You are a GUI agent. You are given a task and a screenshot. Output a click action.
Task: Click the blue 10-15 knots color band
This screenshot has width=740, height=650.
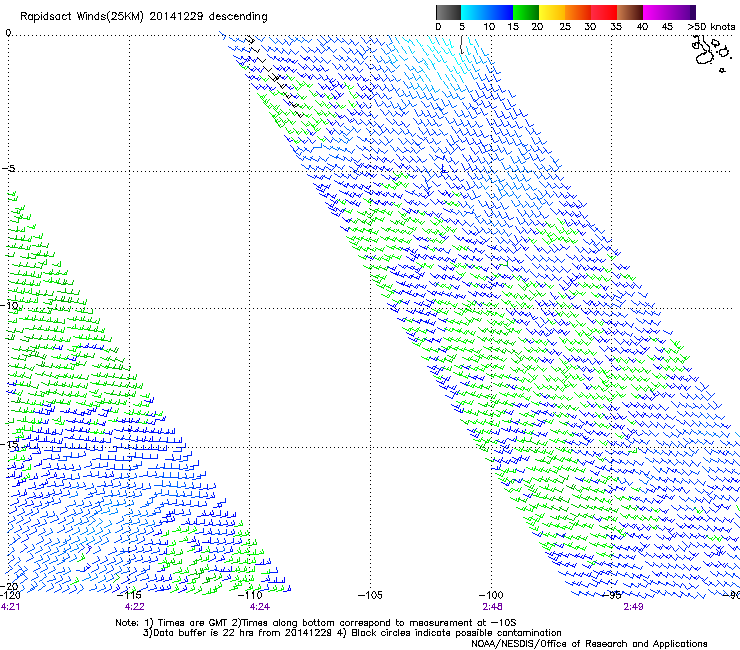tap(500, 12)
